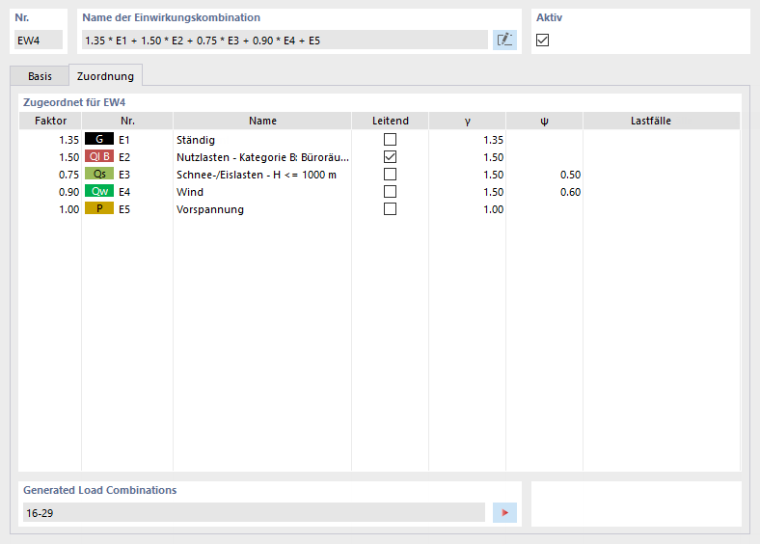This screenshot has width=760, height=544.
Task: Click the black G category swatch
Action: click(99, 139)
